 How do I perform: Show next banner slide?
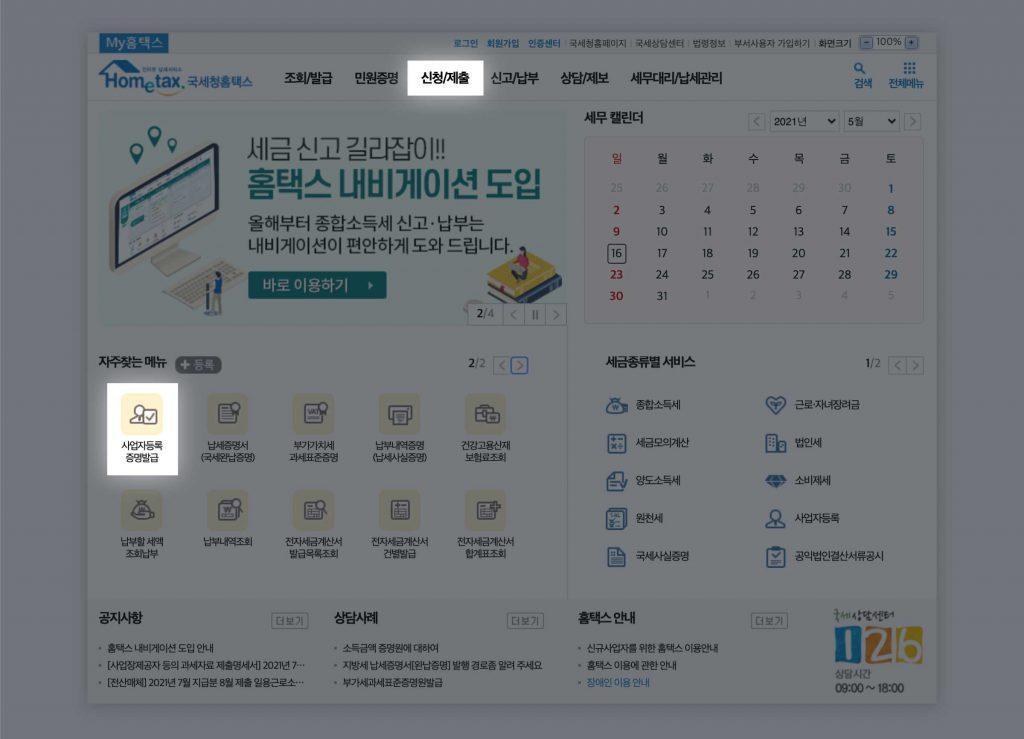point(556,315)
